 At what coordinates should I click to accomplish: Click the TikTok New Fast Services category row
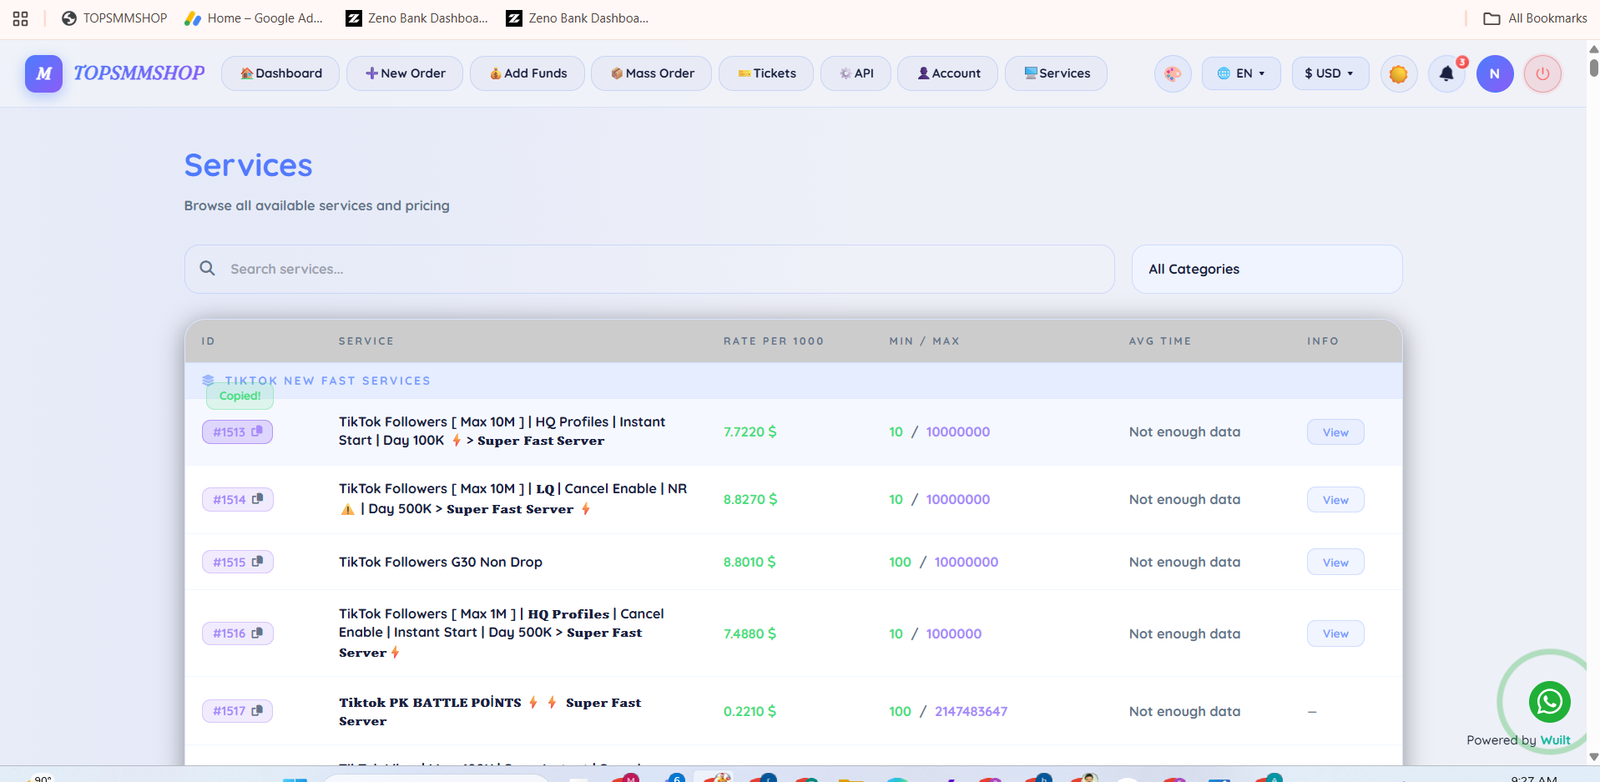point(793,381)
